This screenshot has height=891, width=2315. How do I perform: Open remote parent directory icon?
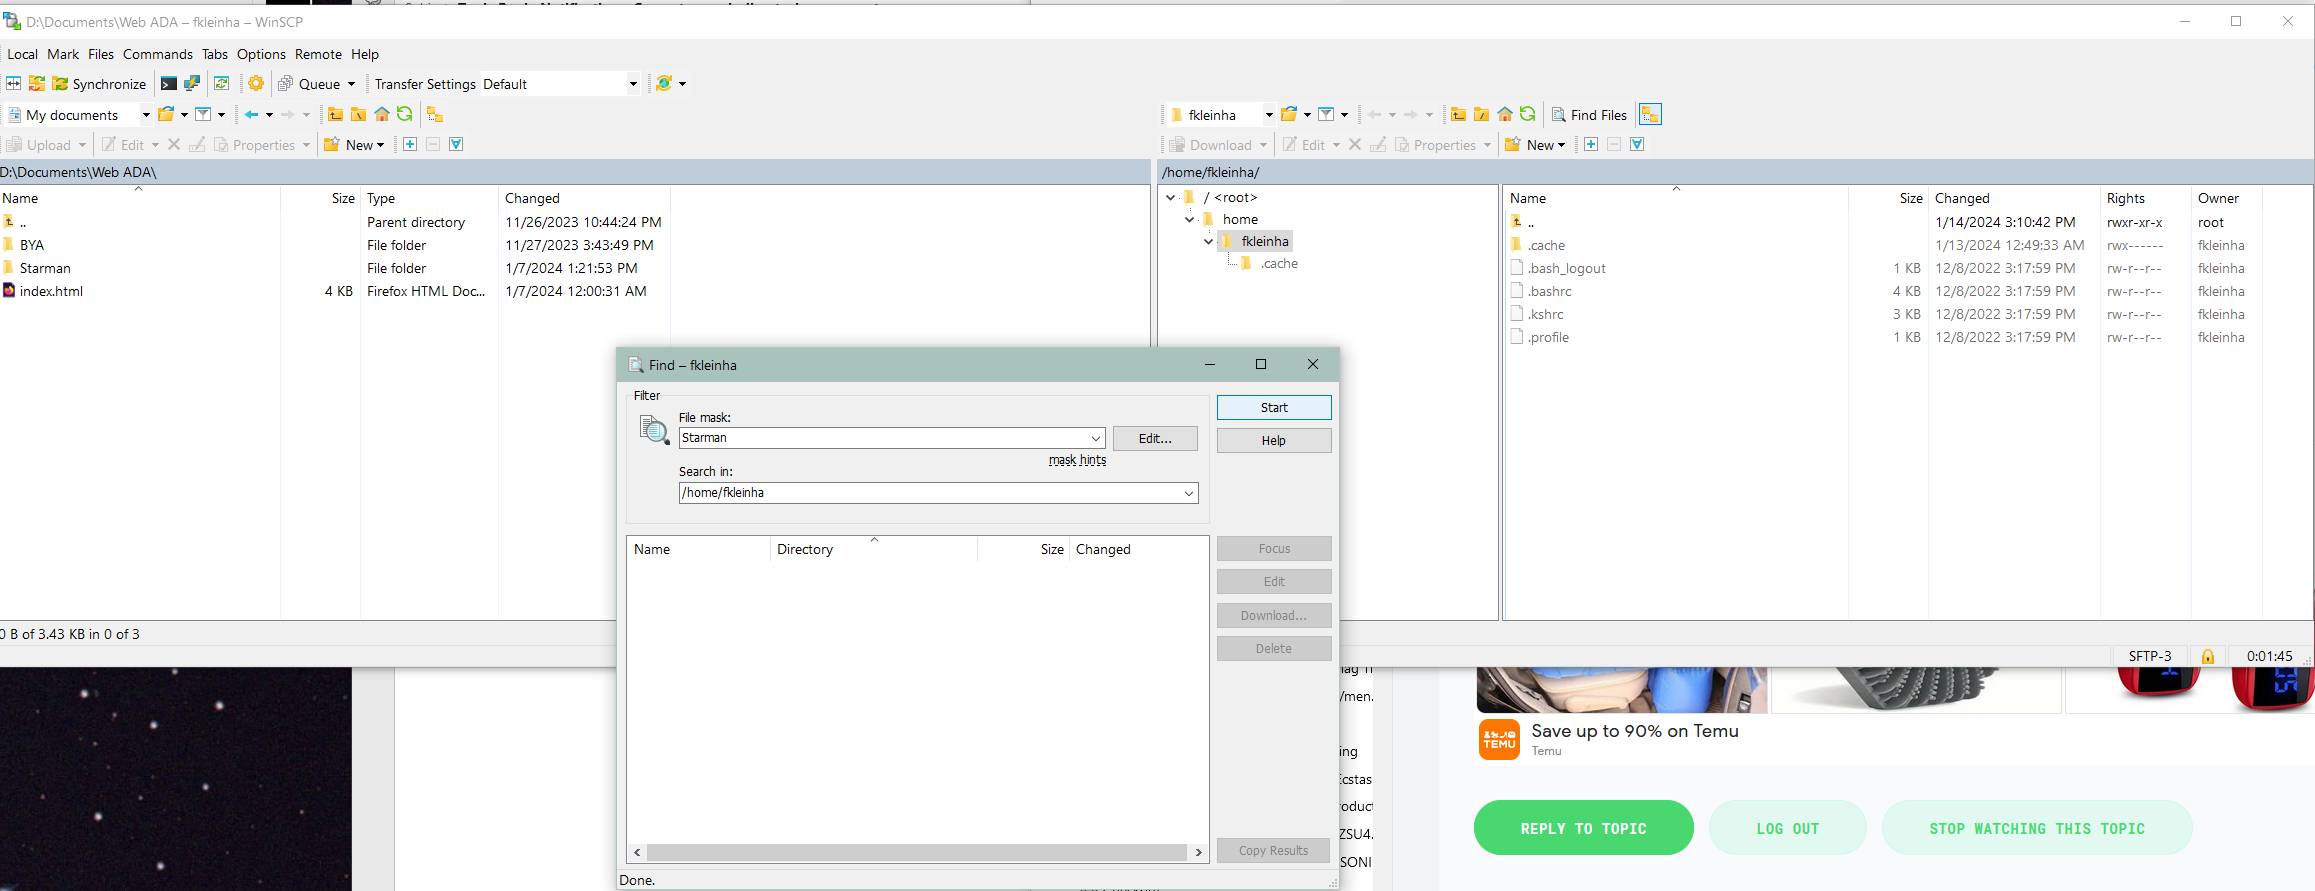tap(1458, 115)
